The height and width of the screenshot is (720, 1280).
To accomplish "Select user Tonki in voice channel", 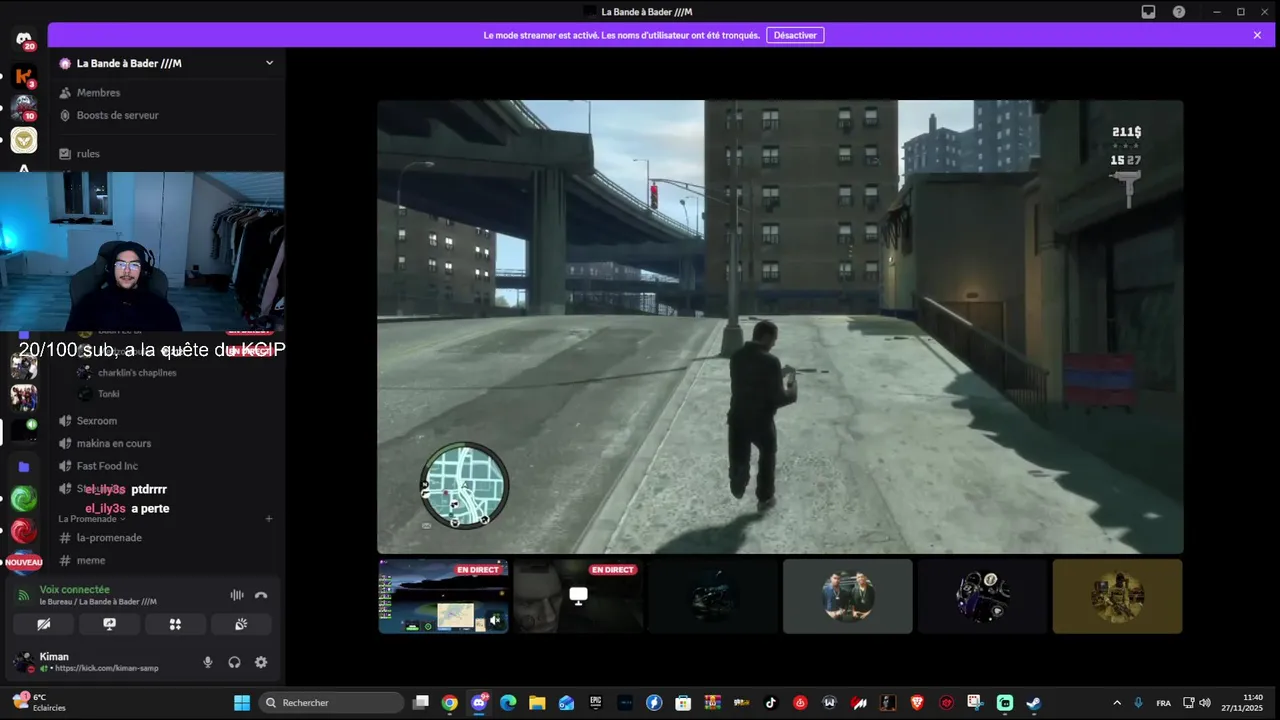I will click(x=108, y=394).
